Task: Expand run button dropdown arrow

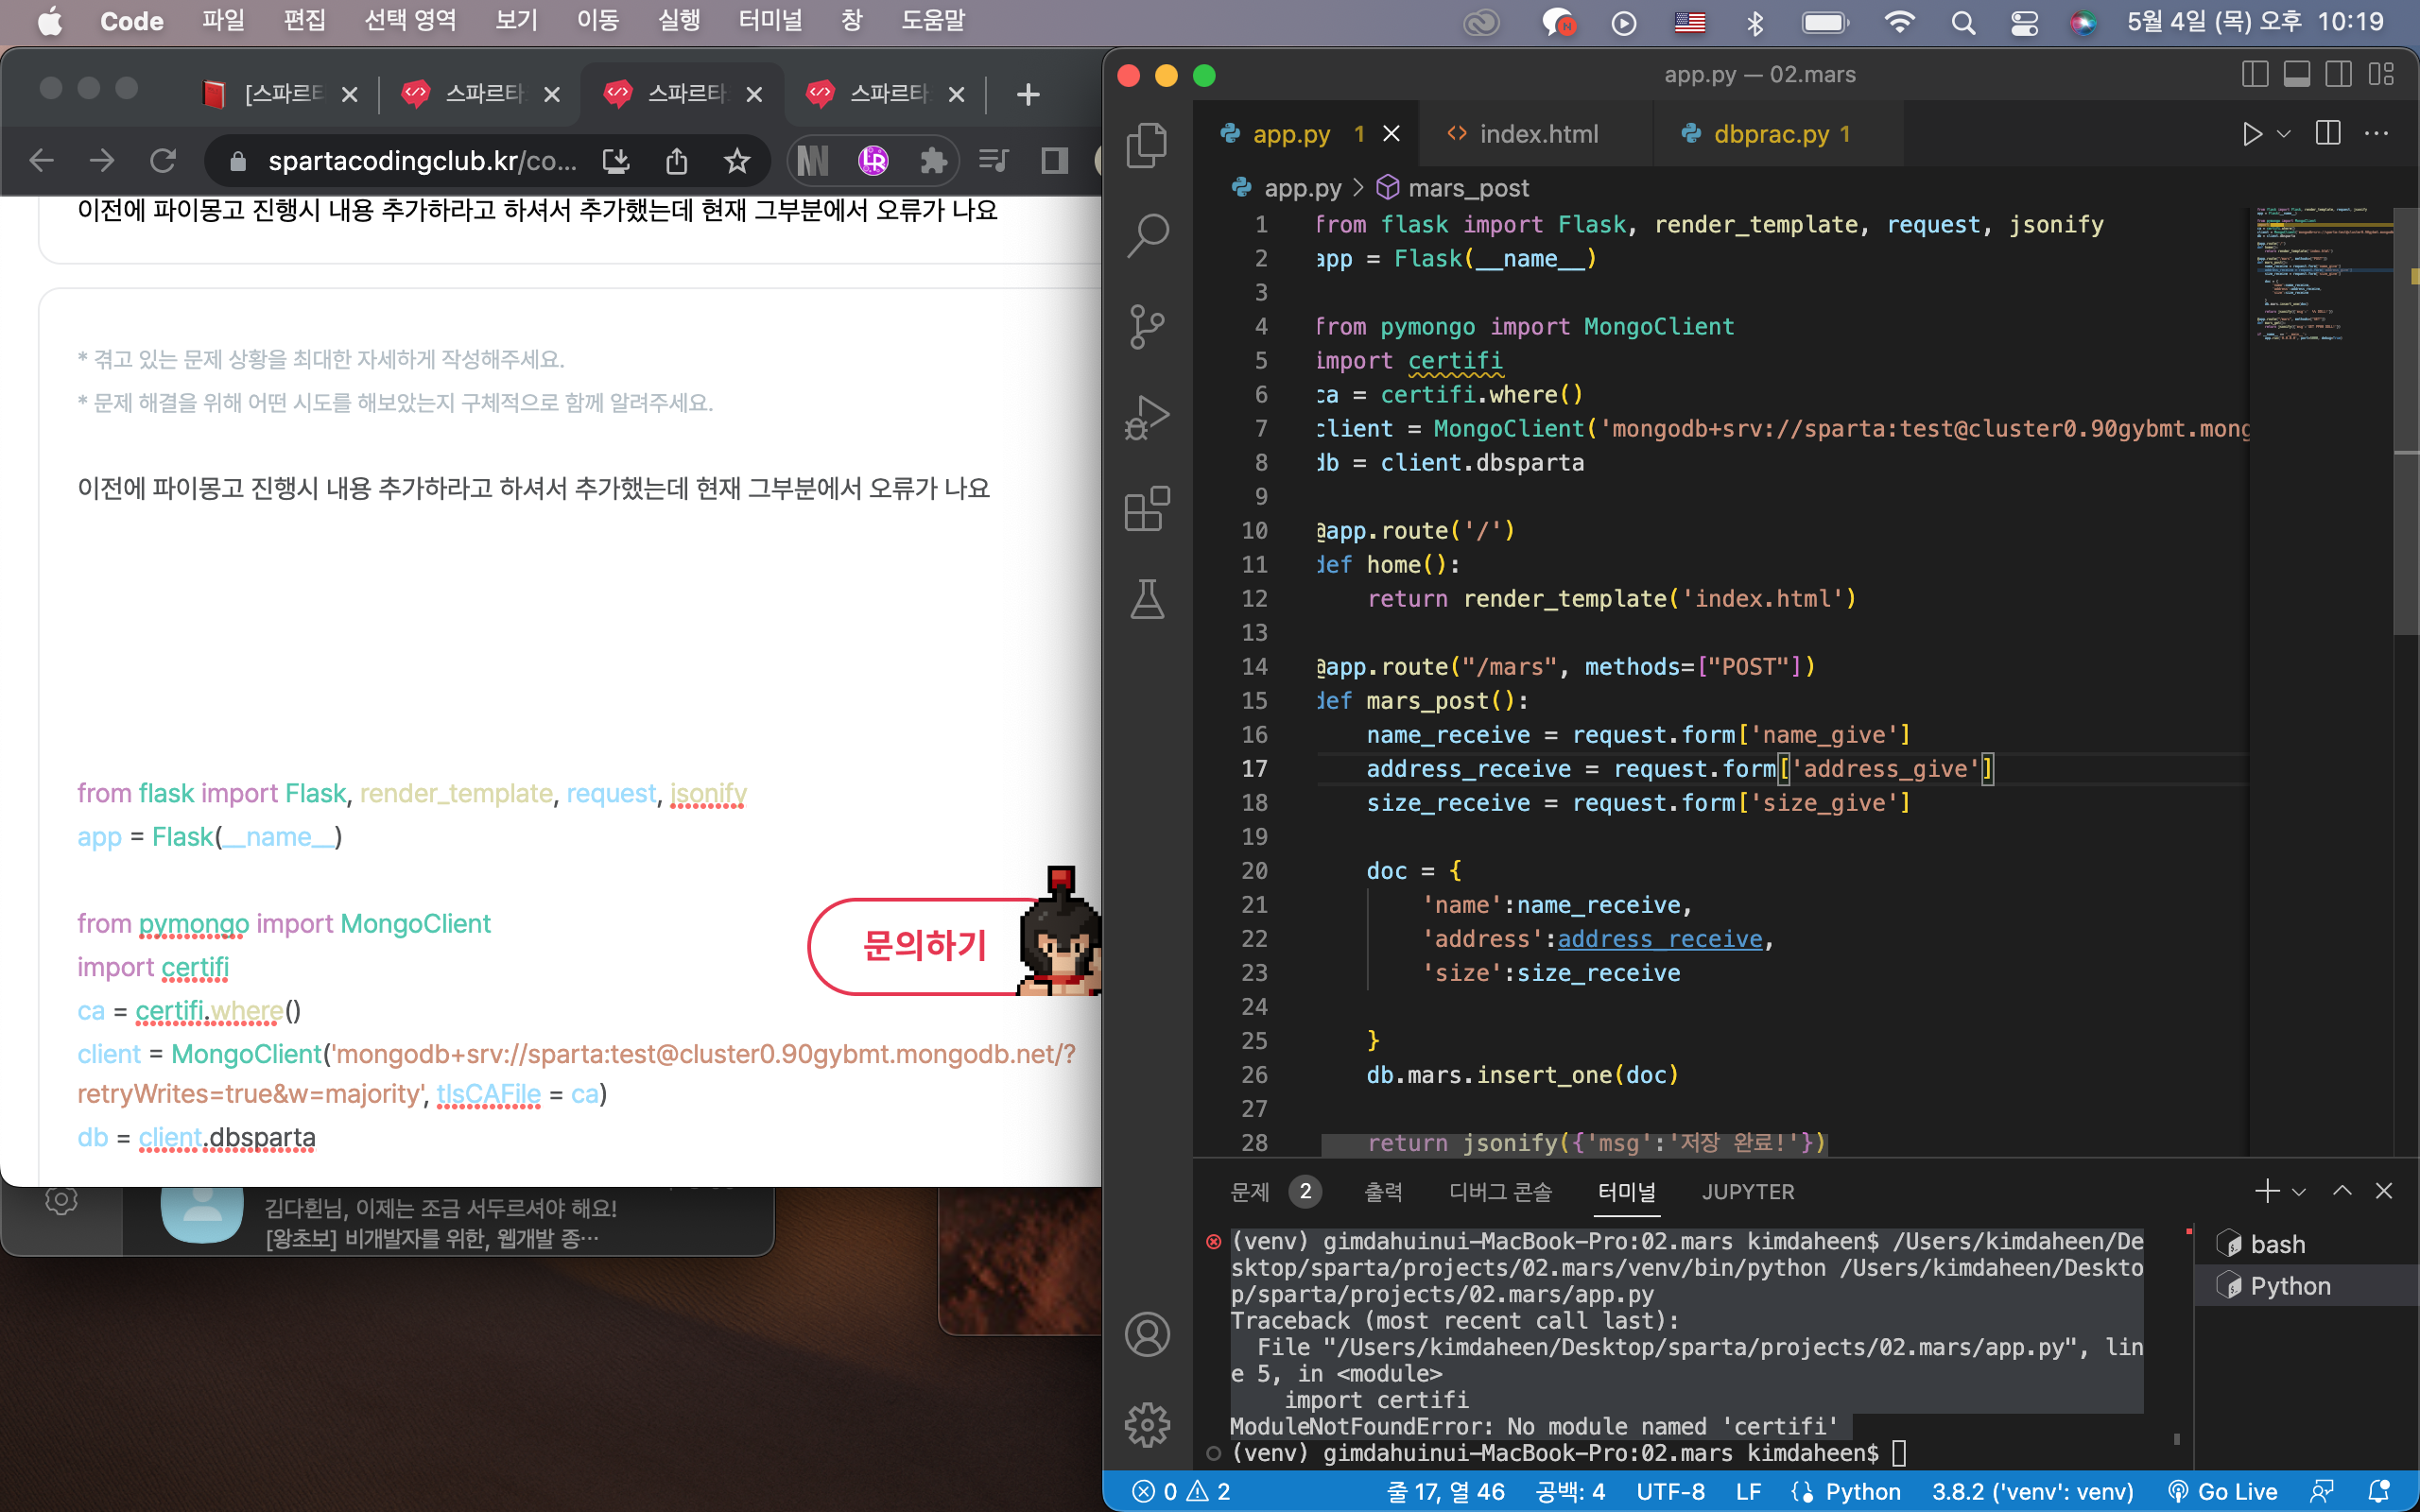Action: (2284, 134)
